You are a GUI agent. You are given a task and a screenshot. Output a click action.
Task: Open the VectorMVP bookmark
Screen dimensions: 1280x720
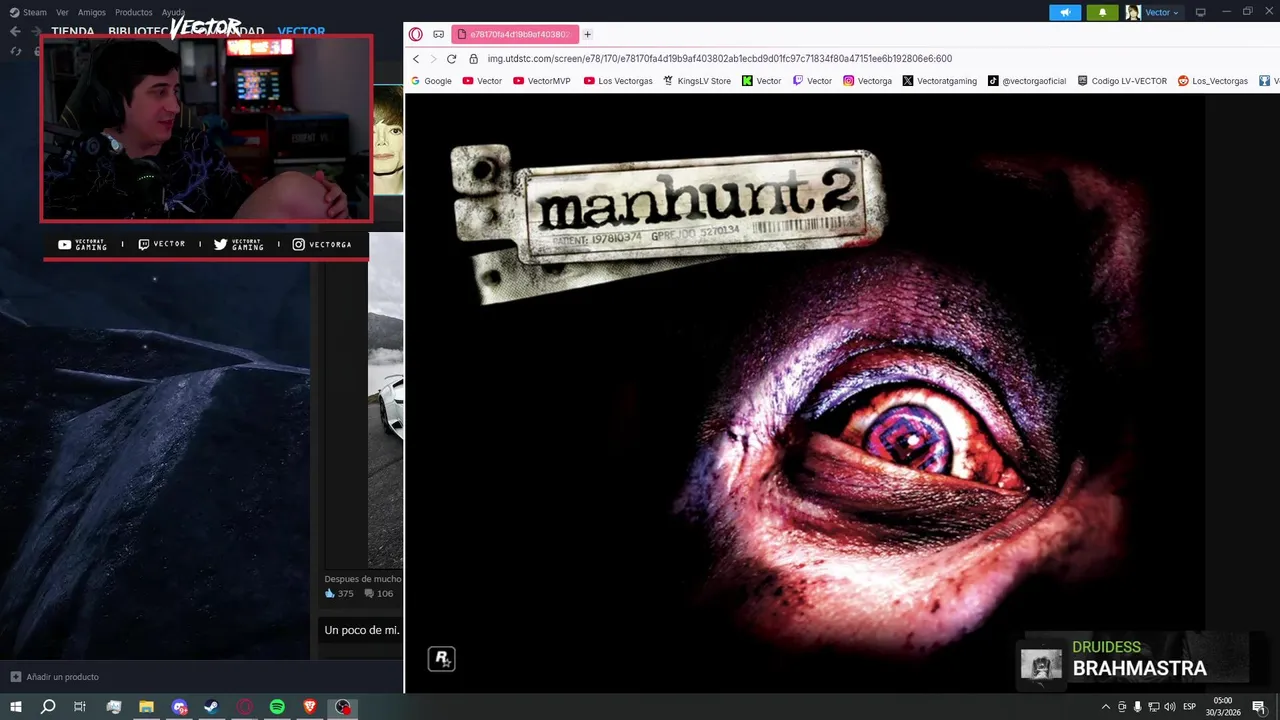[541, 81]
